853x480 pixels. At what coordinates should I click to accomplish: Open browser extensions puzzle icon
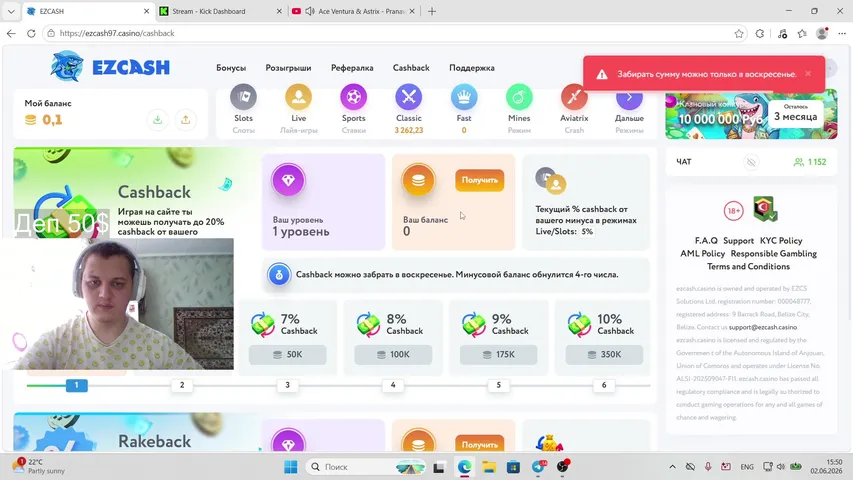coord(760,34)
